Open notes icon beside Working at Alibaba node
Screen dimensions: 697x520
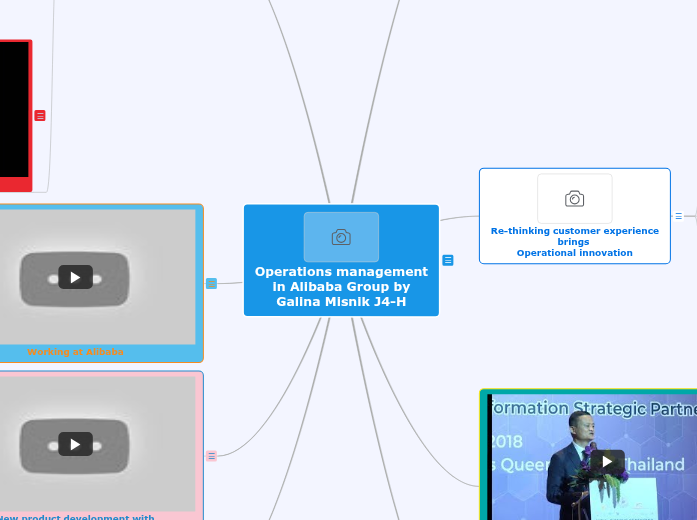coord(212,283)
